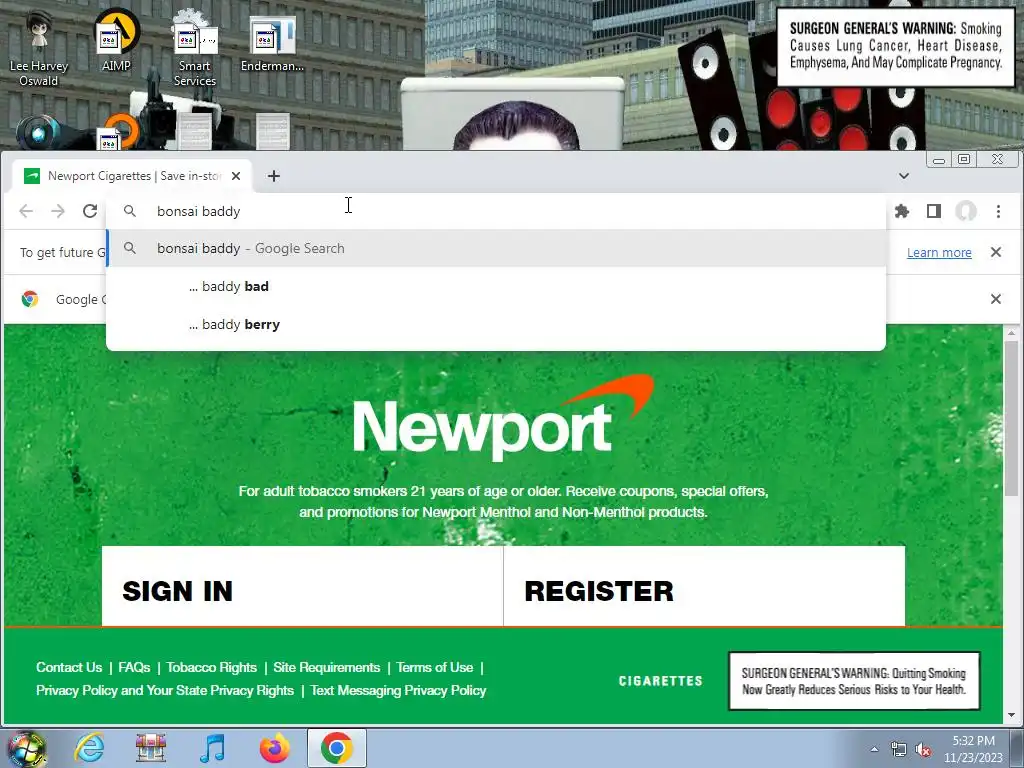Viewport: 1024px width, 768px height.
Task: Click the search magnifier in address bar
Action: coord(130,211)
